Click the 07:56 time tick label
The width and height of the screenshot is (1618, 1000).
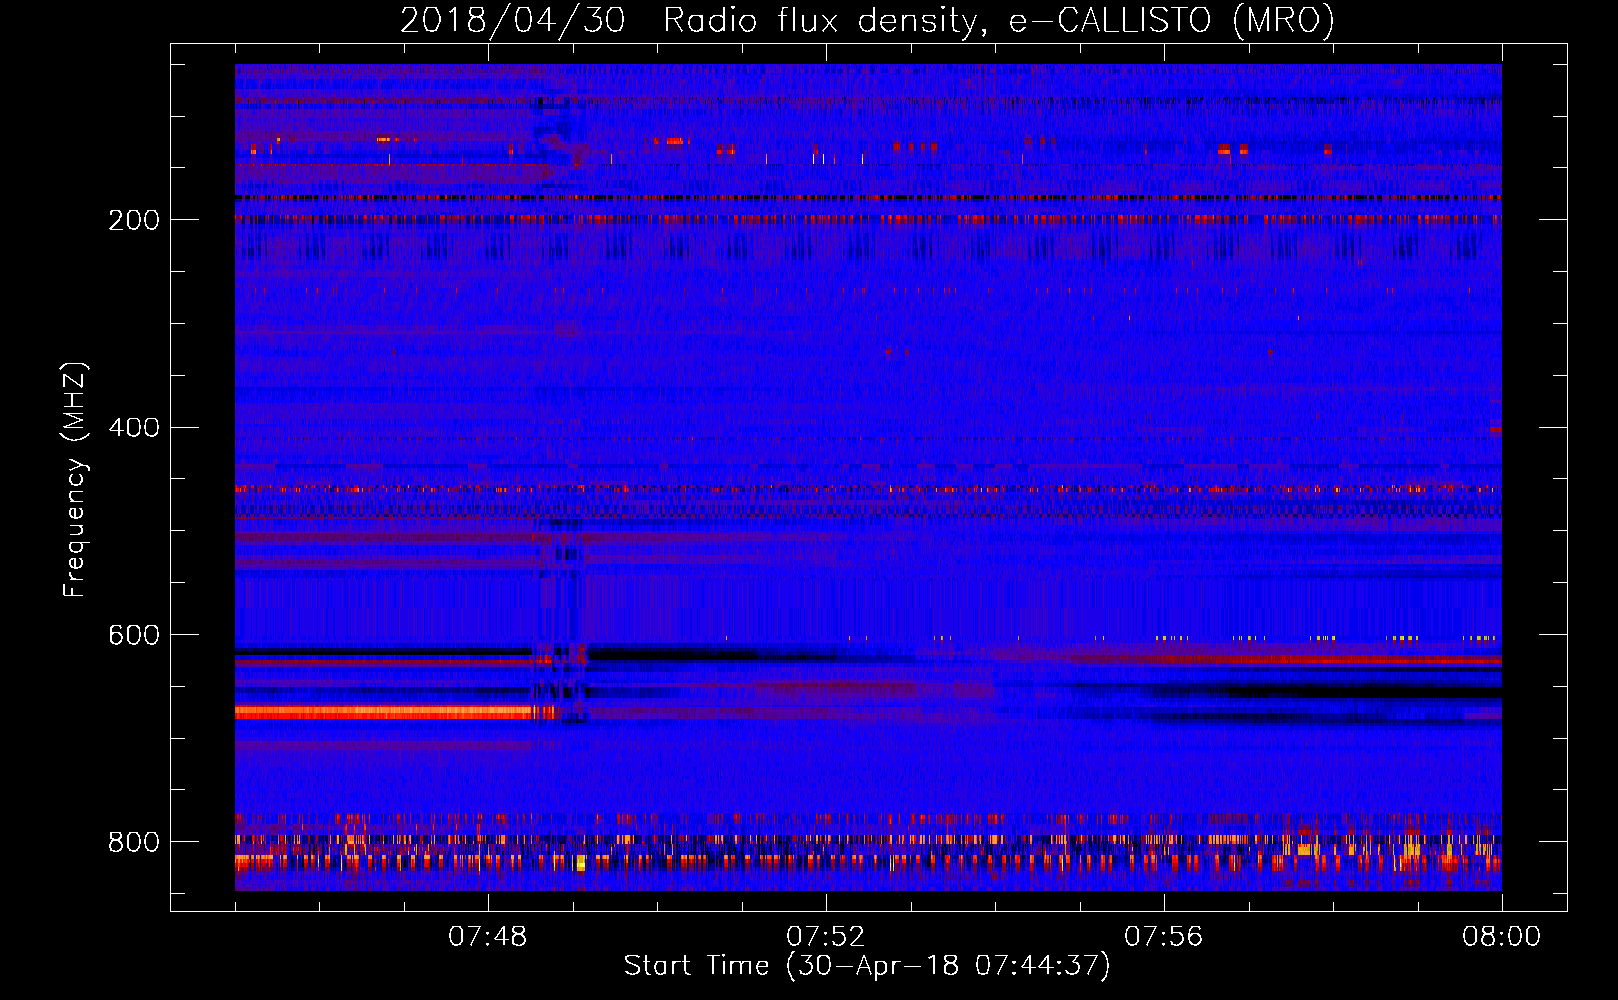1163,937
